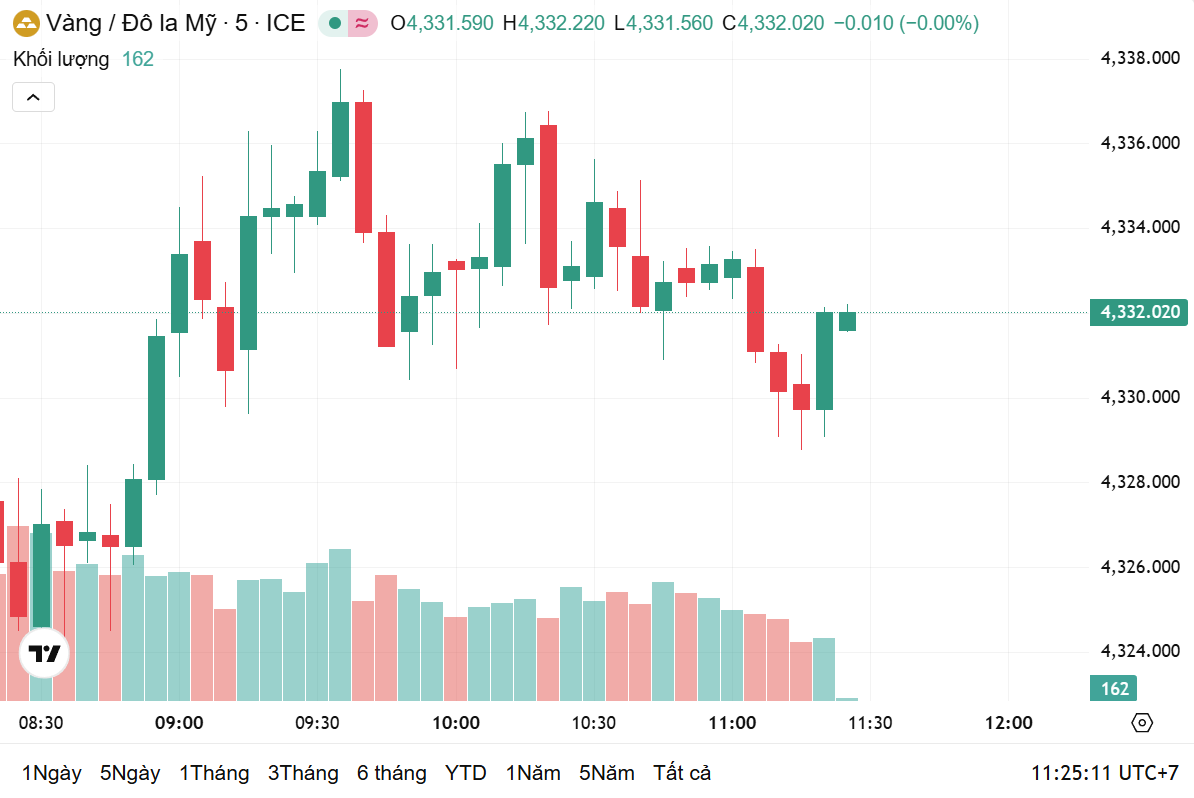Click the green market status dot

334,23
